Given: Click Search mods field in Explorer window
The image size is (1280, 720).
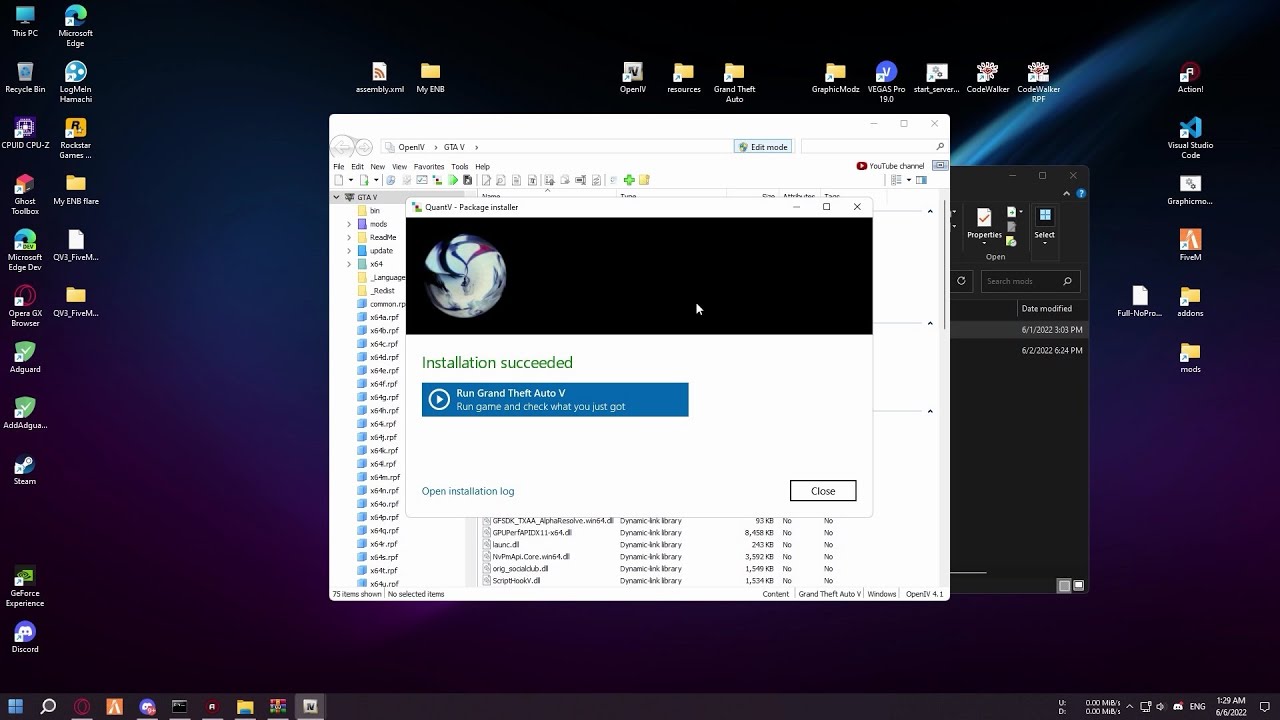Looking at the screenshot, I should [1029, 281].
